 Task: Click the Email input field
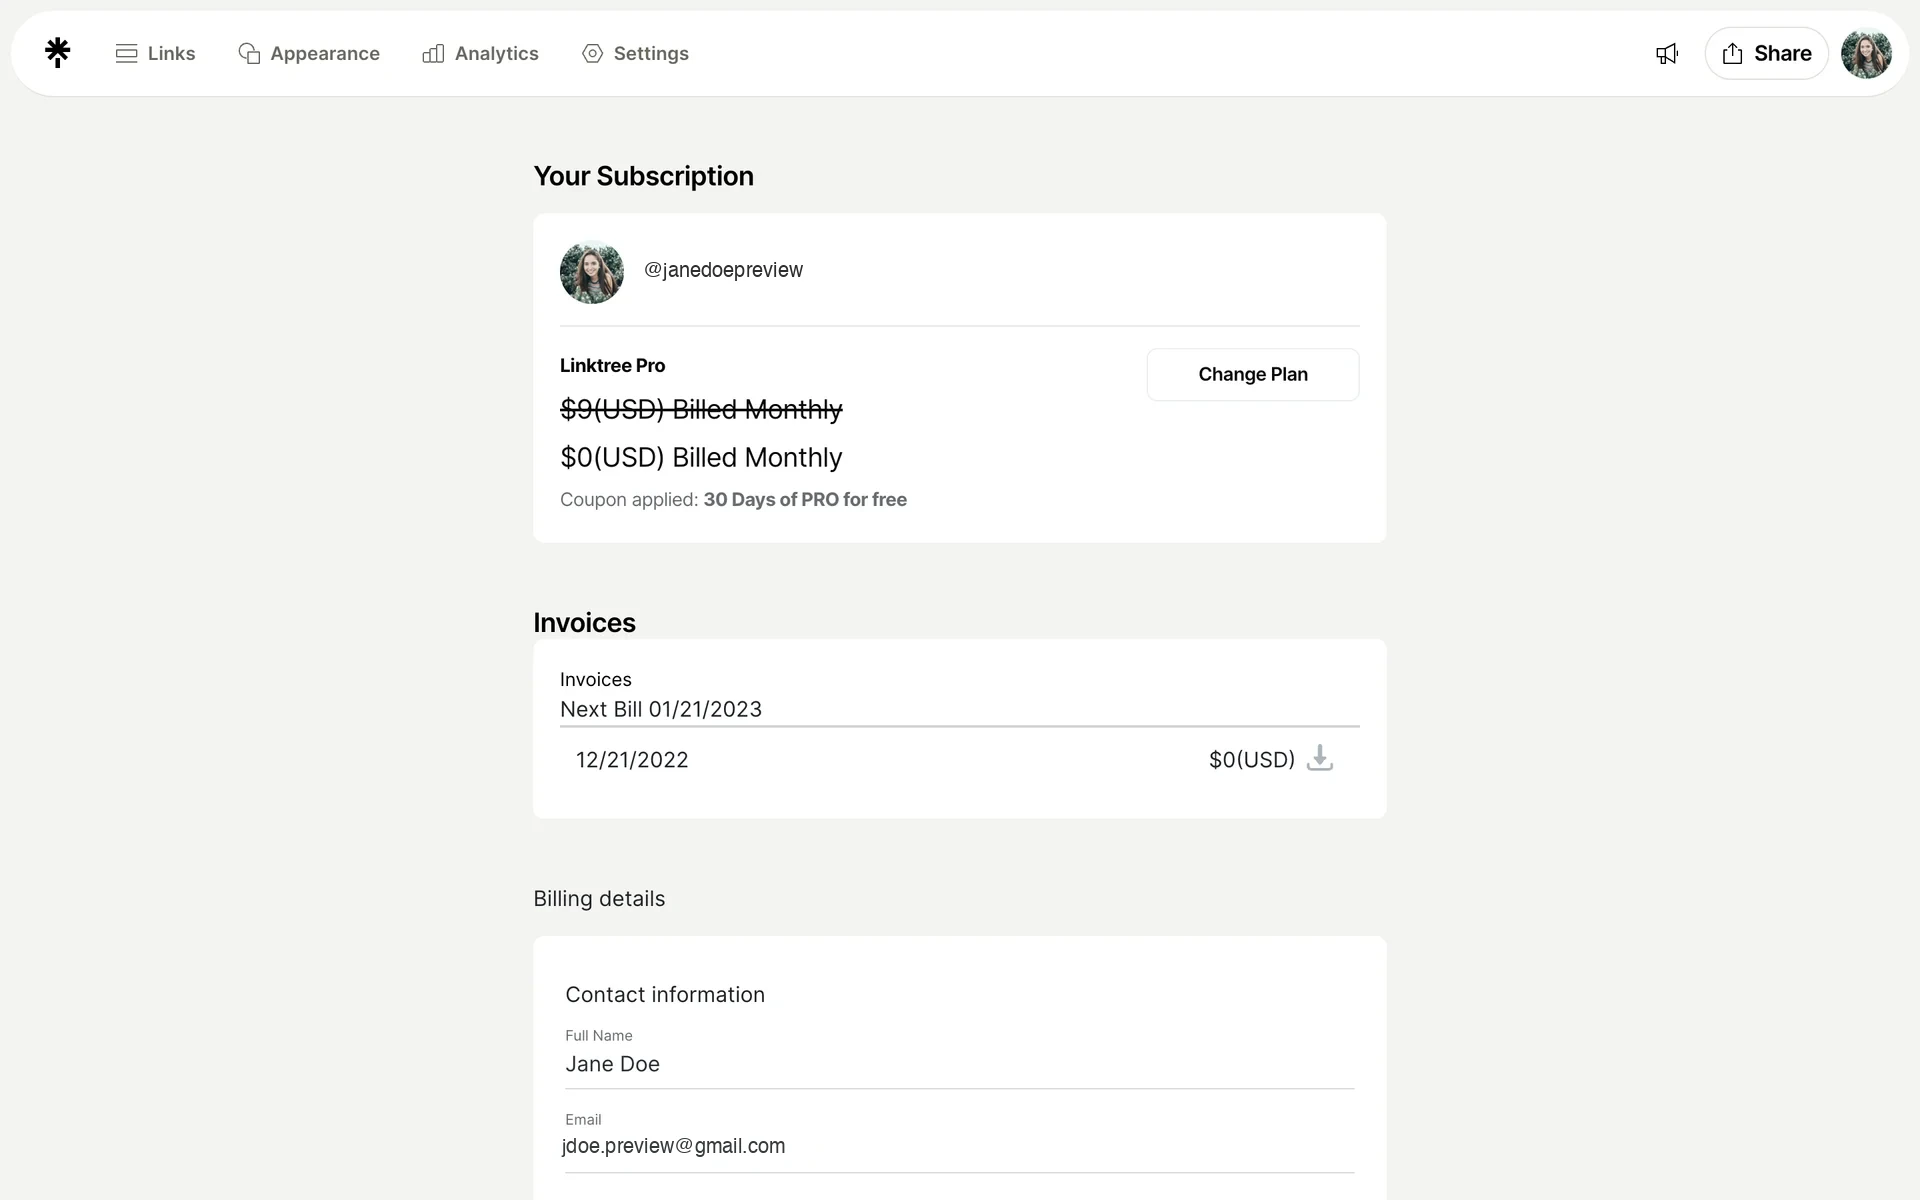[960, 1146]
